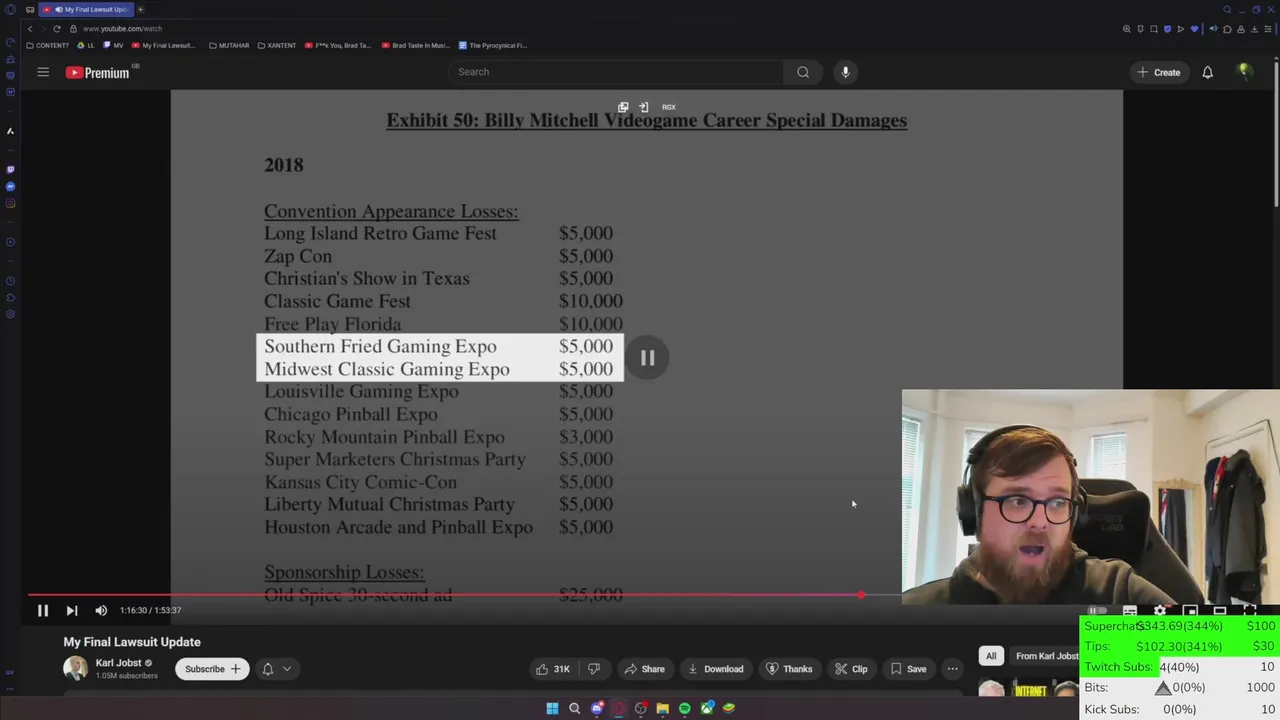Open the CONTENT? bookmark folder
This screenshot has width=1280, height=720.
pyautogui.click(x=49, y=45)
